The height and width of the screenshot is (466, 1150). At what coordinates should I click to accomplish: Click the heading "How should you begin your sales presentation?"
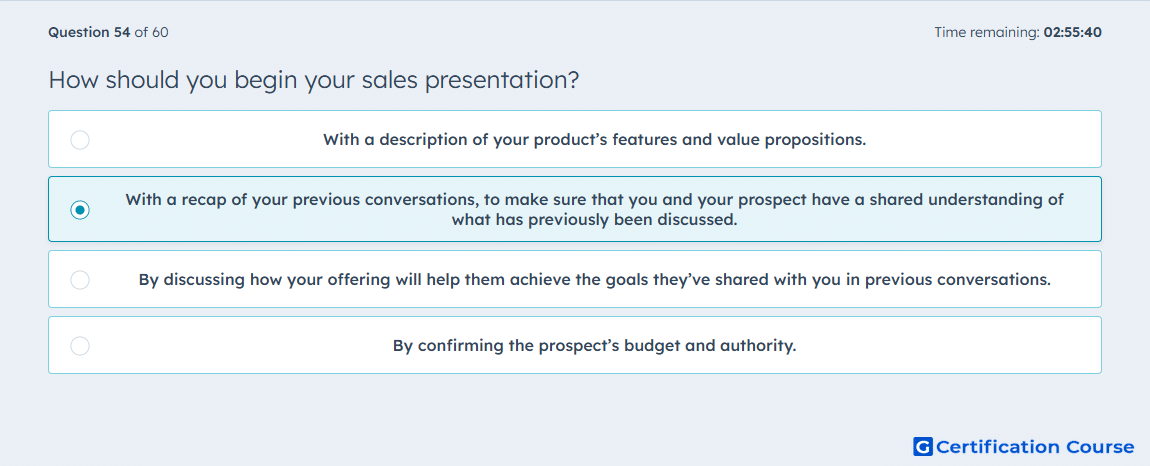[x=314, y=80]
